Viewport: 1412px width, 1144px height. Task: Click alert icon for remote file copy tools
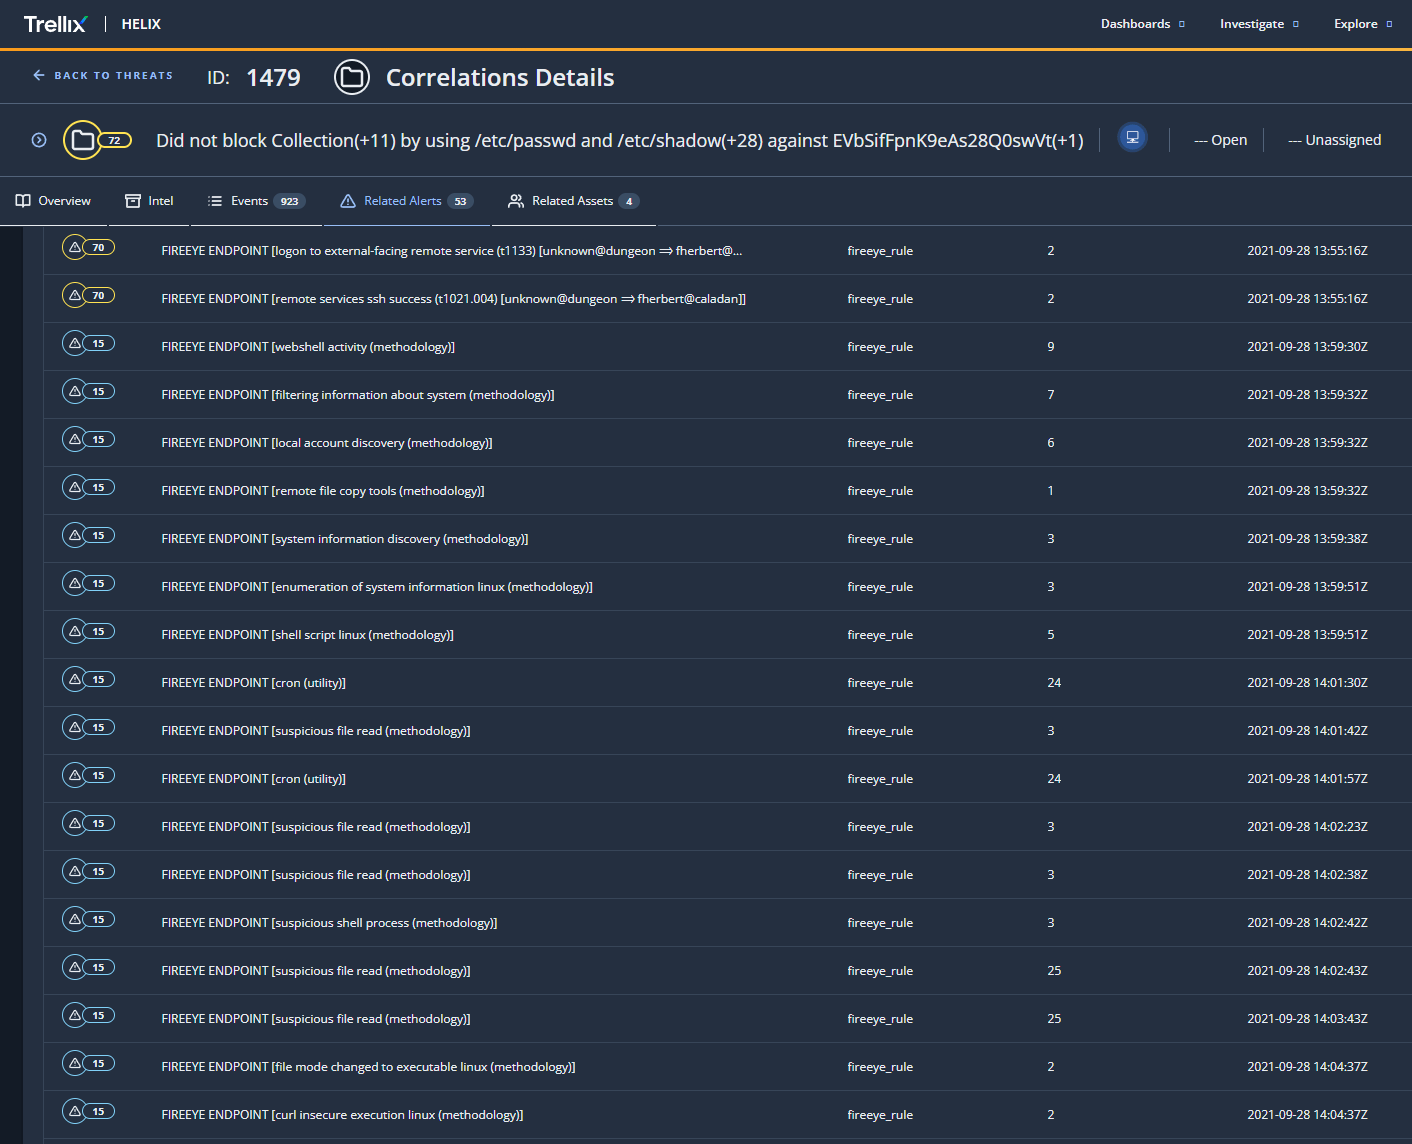(75, 488)
